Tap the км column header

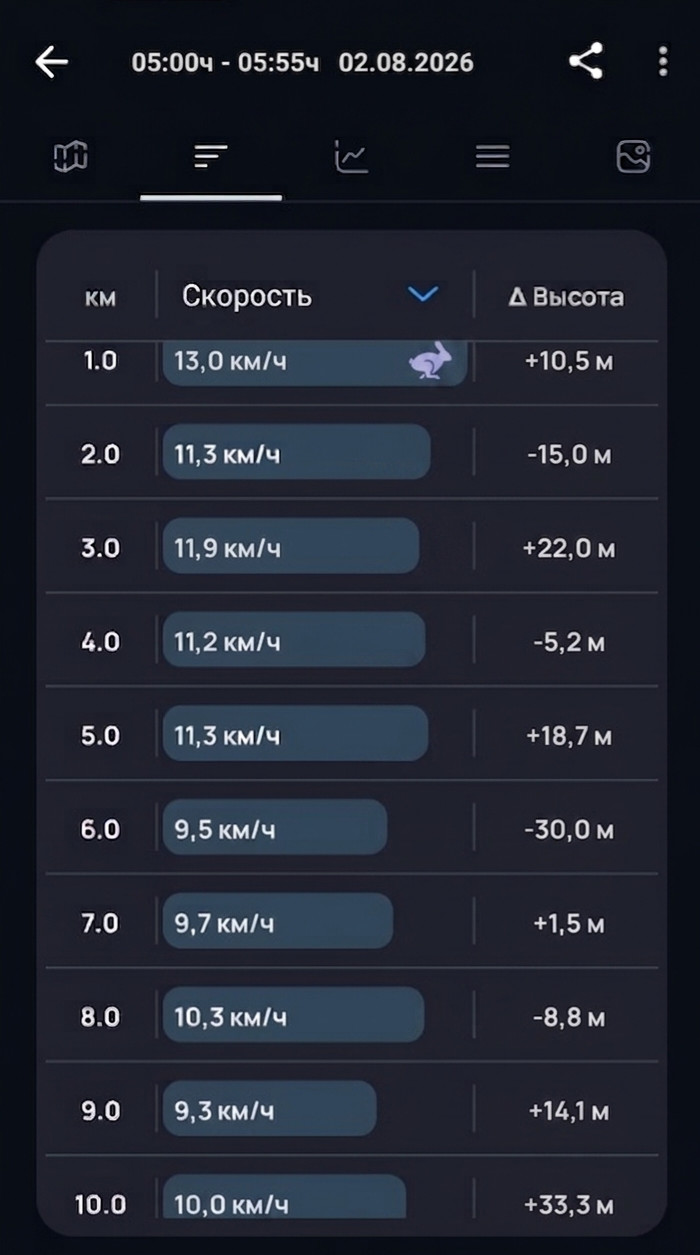tap(100, 298)
